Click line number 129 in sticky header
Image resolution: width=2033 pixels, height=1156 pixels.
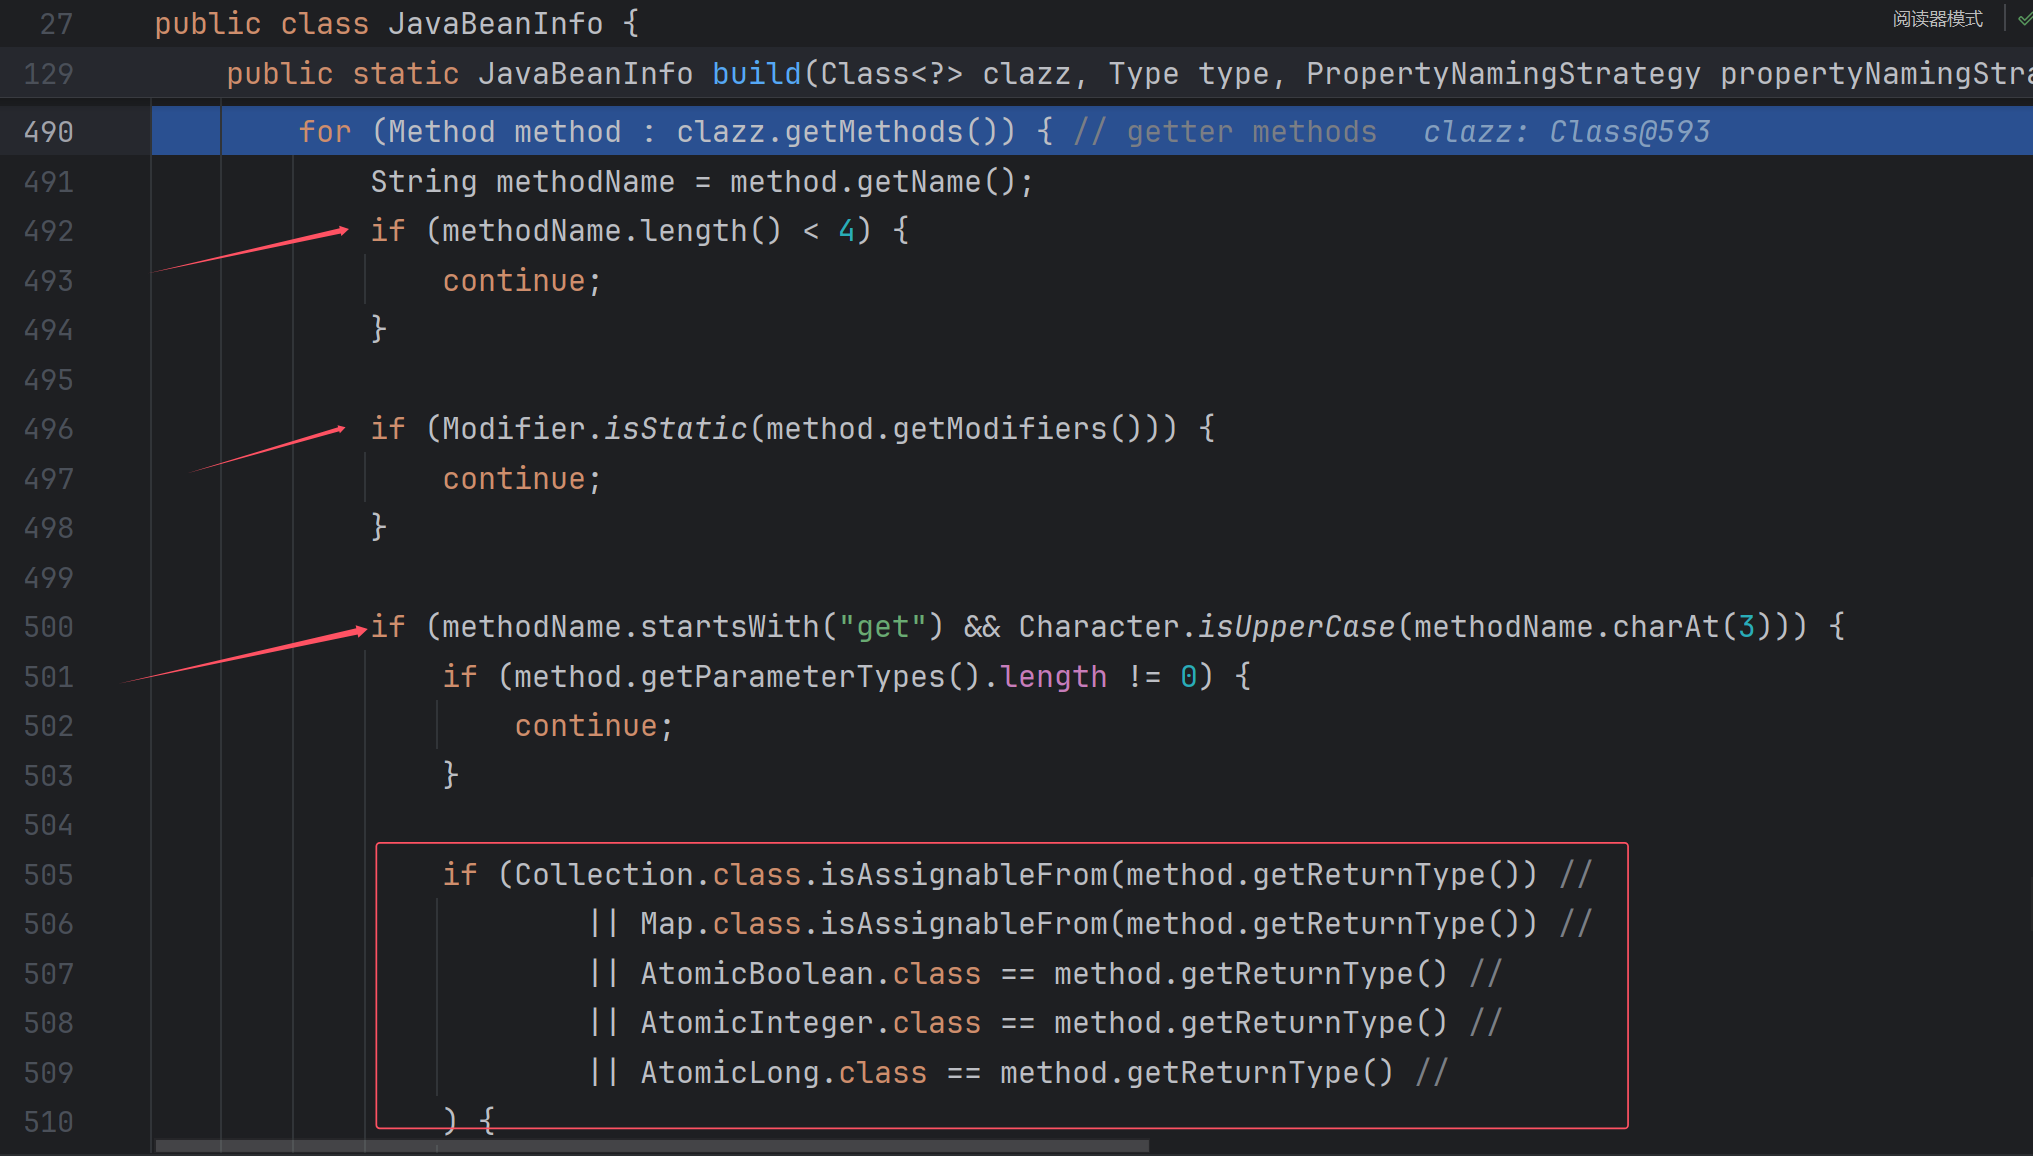coord(49,74)
